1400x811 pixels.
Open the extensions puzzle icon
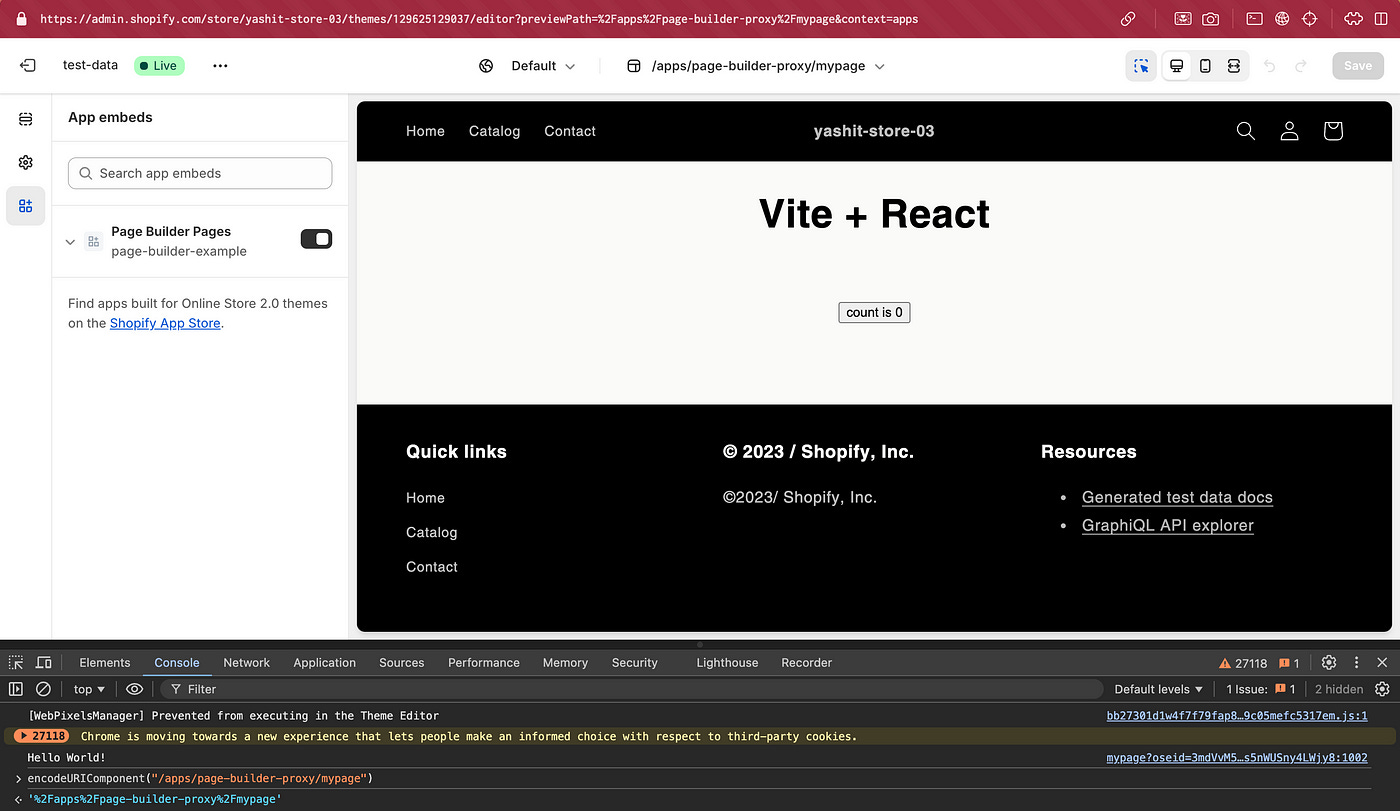pos(1353,19)
